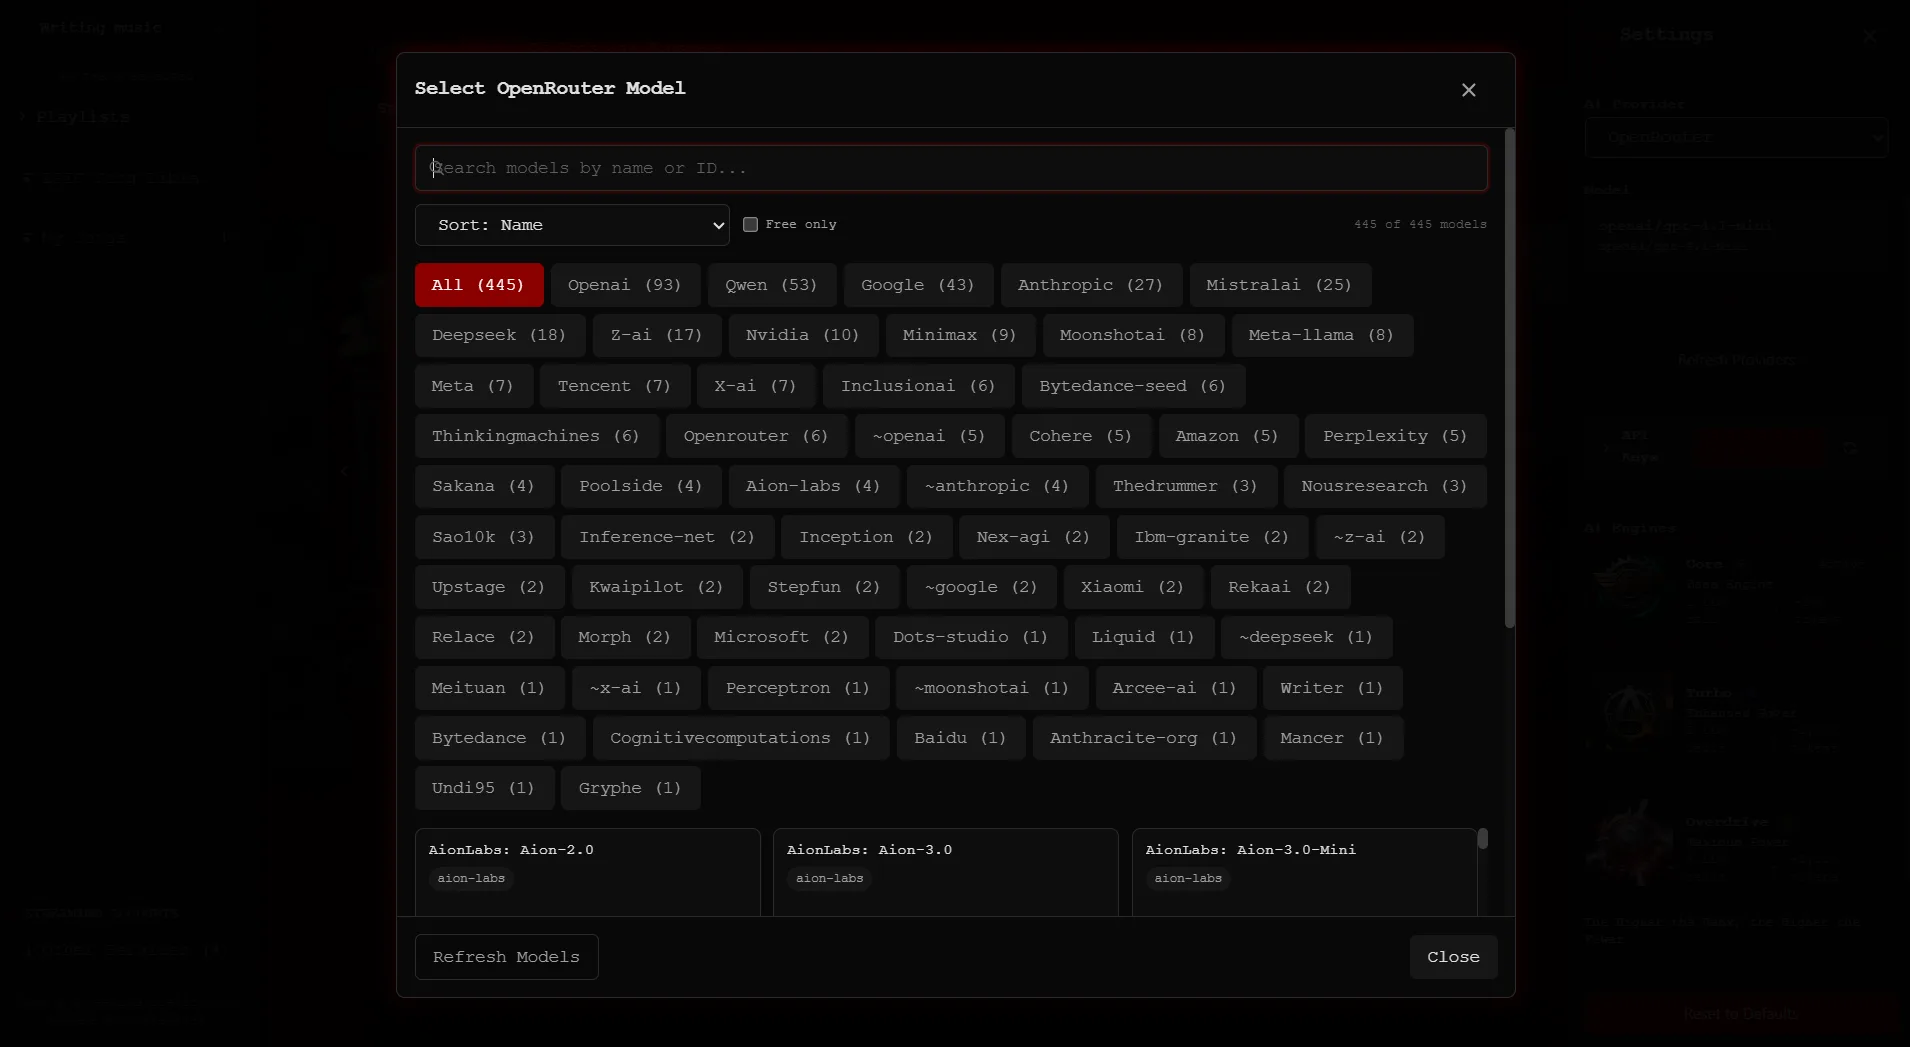Filter models by Thedrummer (3)
This screenshot has height=1047, width=1910.
[1186, 486]
